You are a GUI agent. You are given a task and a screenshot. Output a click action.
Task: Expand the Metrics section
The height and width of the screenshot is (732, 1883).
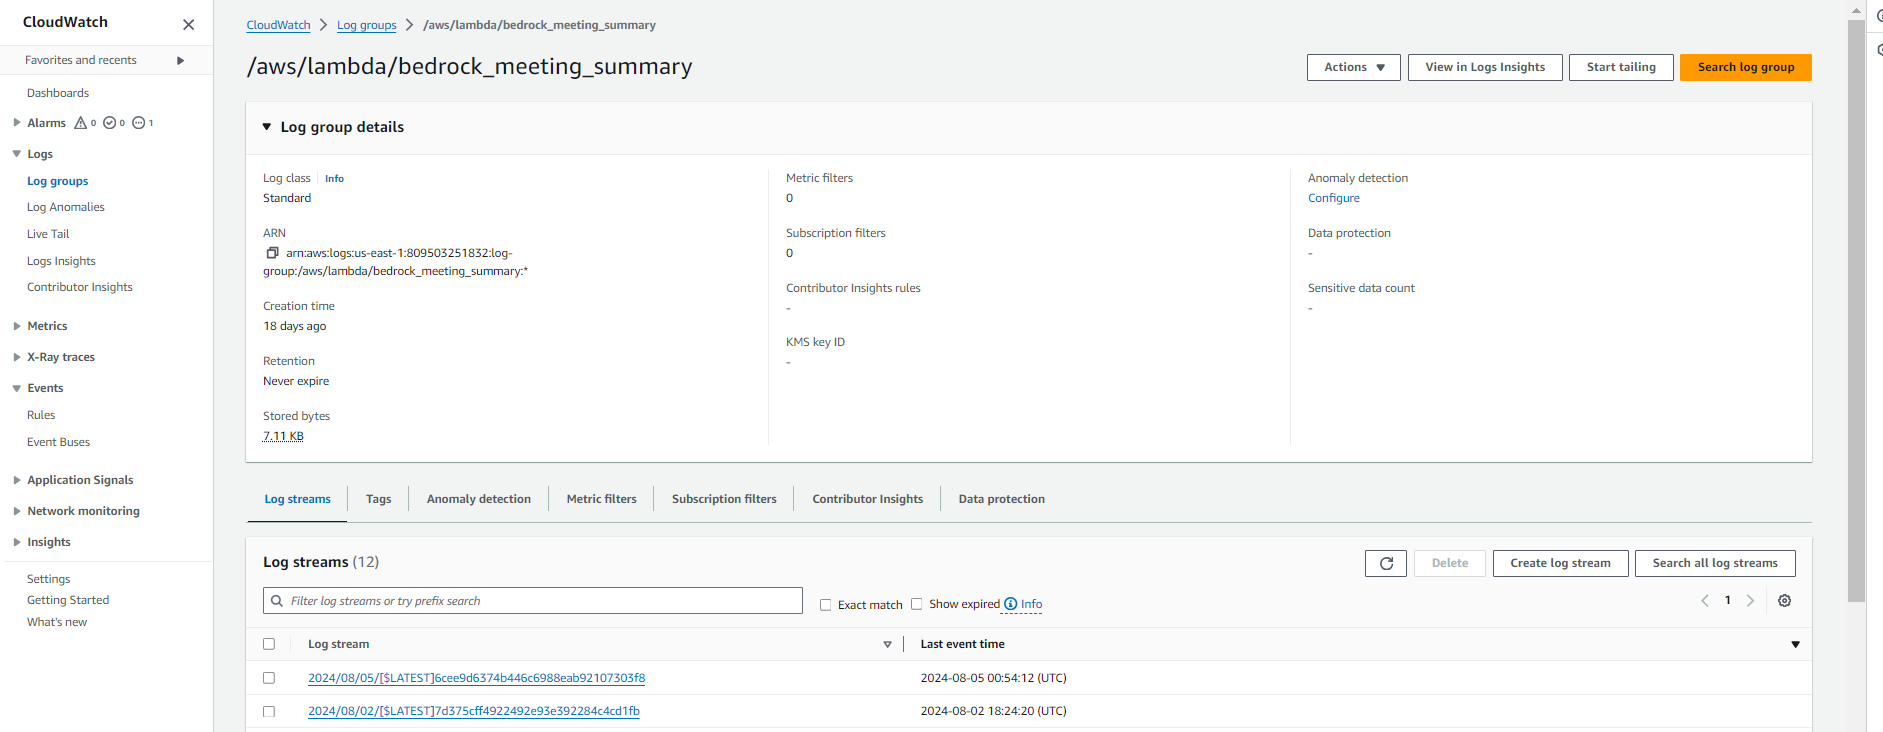coord(17,326)
